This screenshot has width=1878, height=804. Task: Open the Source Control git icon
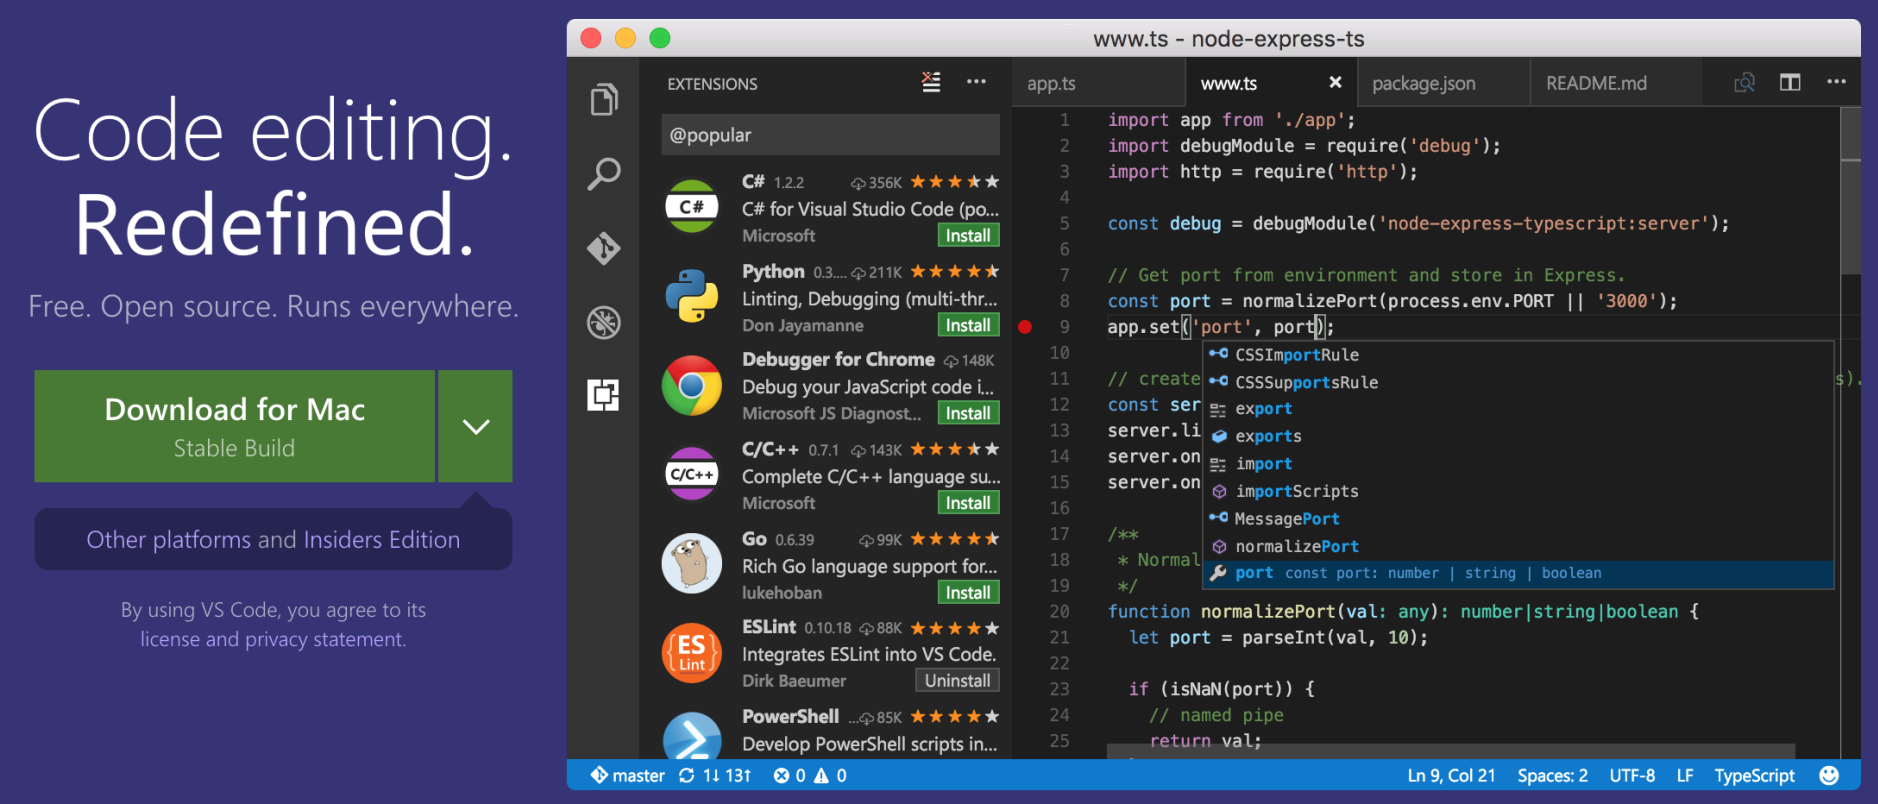click(x=604, y=248)
